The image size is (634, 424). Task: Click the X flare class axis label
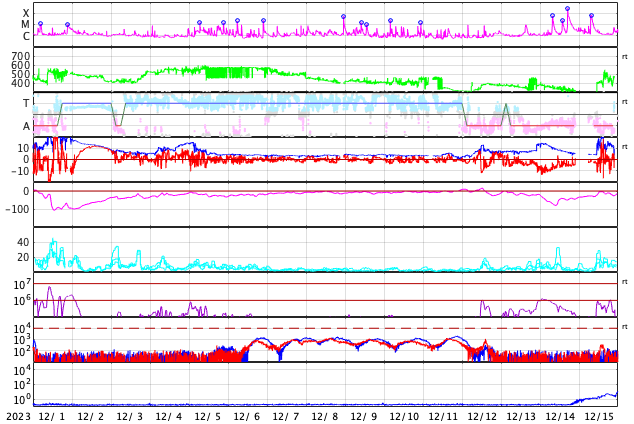pos(26,14)
